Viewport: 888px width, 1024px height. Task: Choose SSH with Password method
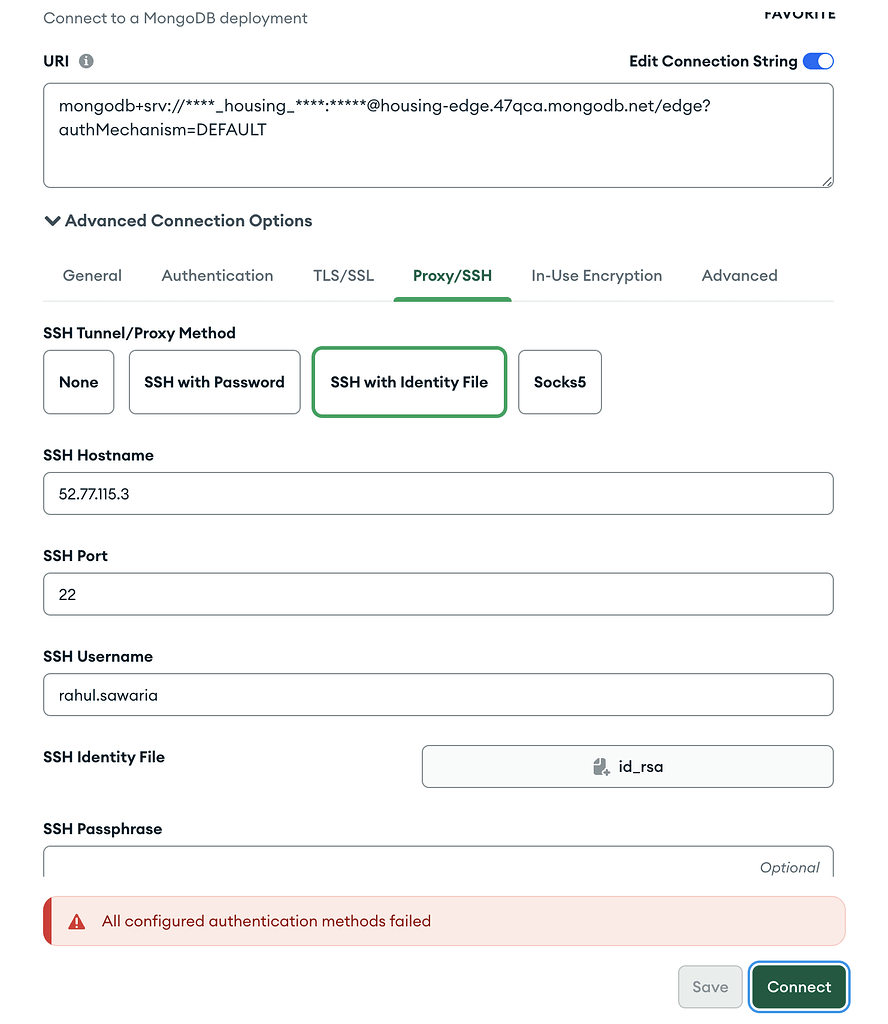[214, 382]
